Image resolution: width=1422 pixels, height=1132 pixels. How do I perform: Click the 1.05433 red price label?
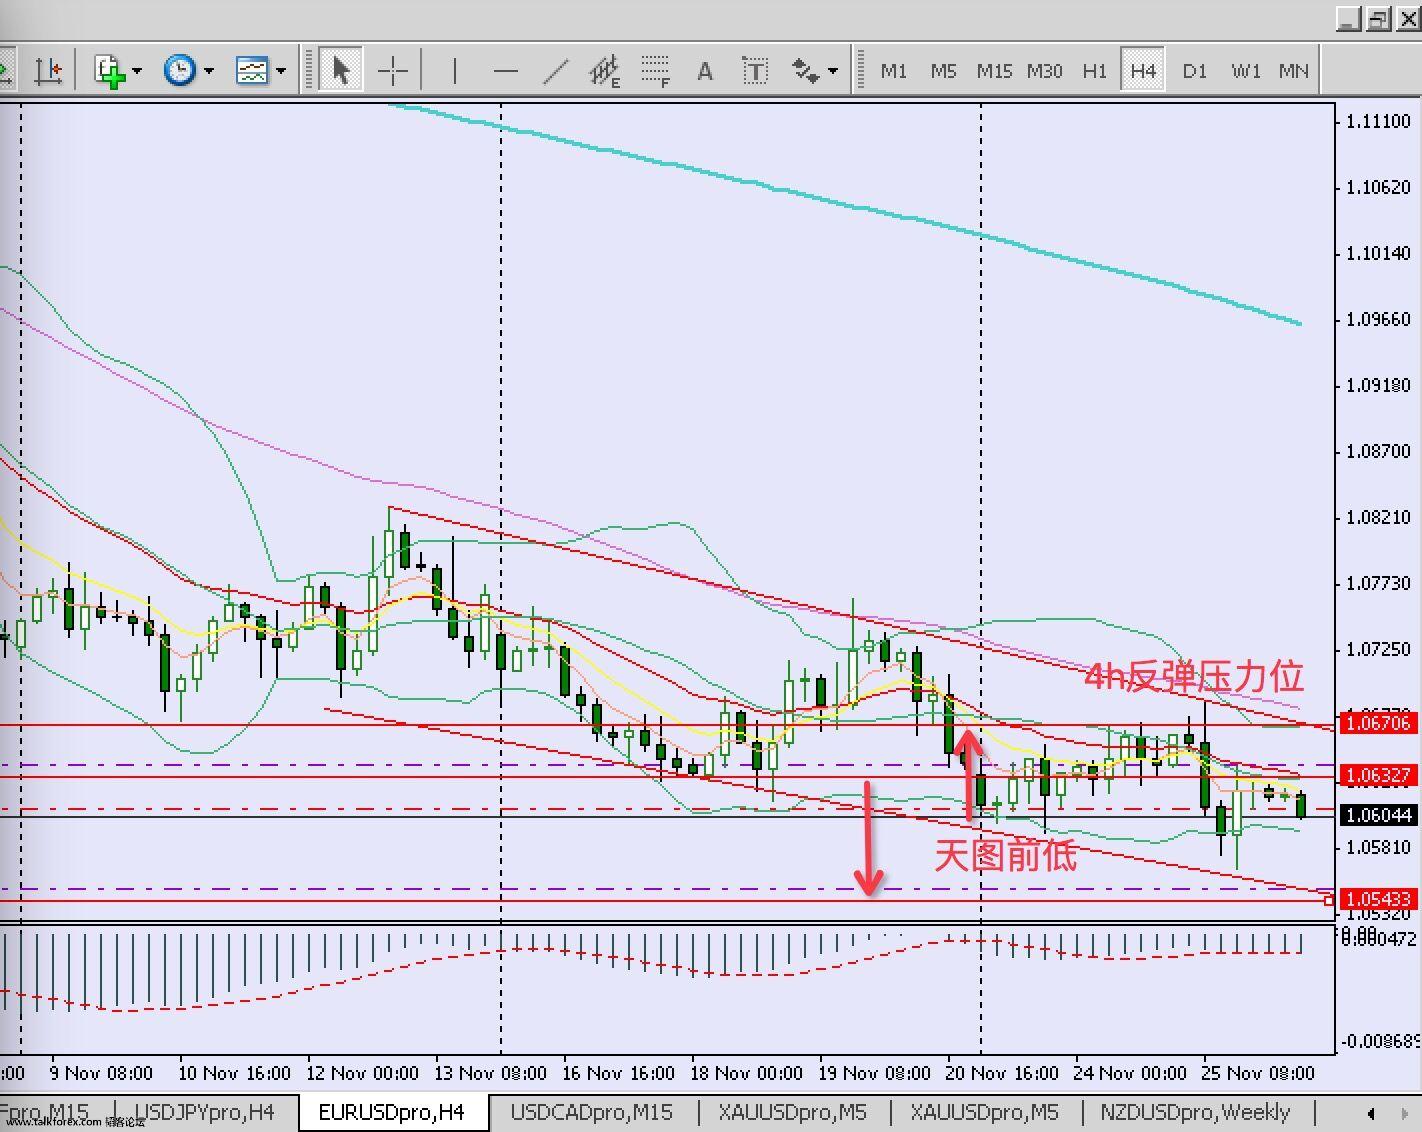pyautogui.click(x=1379, y=899)
